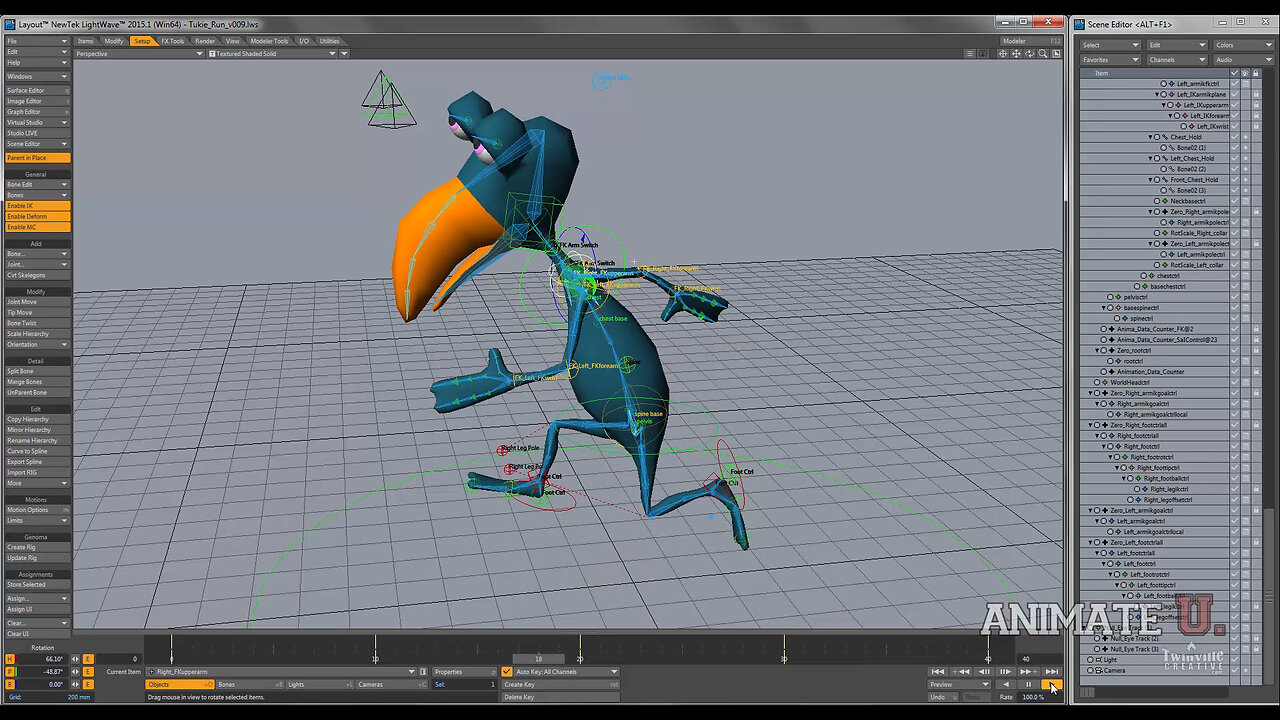Toggle Parent in Place
Viewport: 1280px width, 720px height.
[37, 158]
